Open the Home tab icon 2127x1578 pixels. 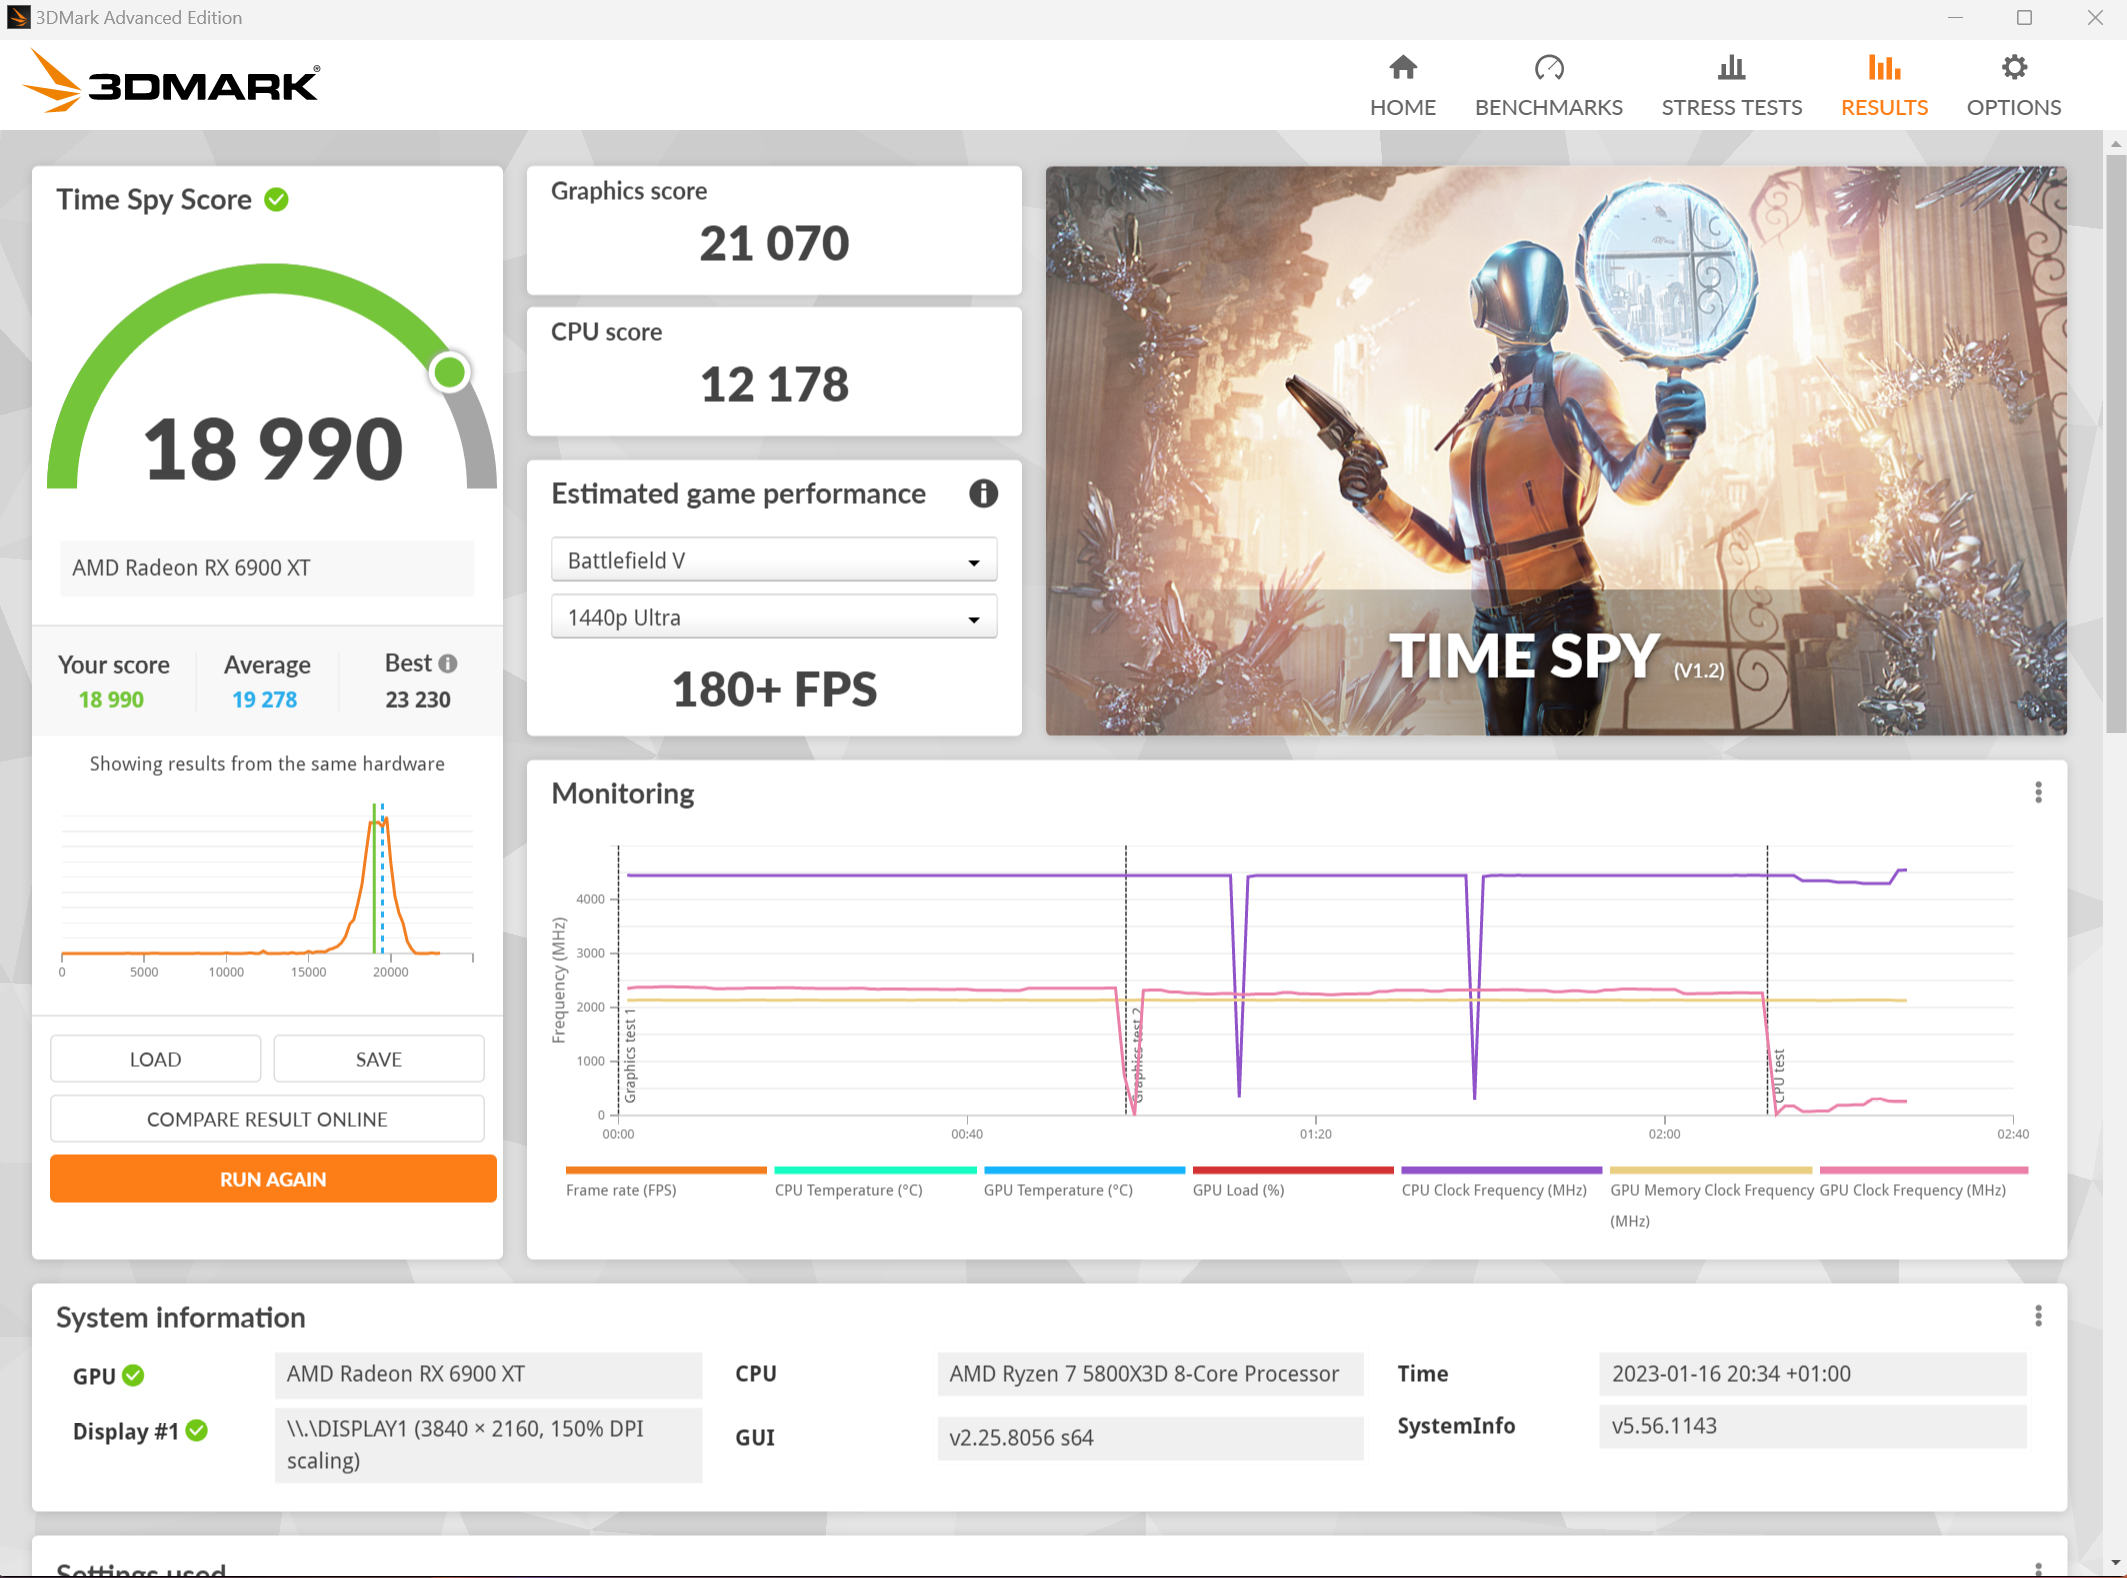click(x=1402, y=68)
